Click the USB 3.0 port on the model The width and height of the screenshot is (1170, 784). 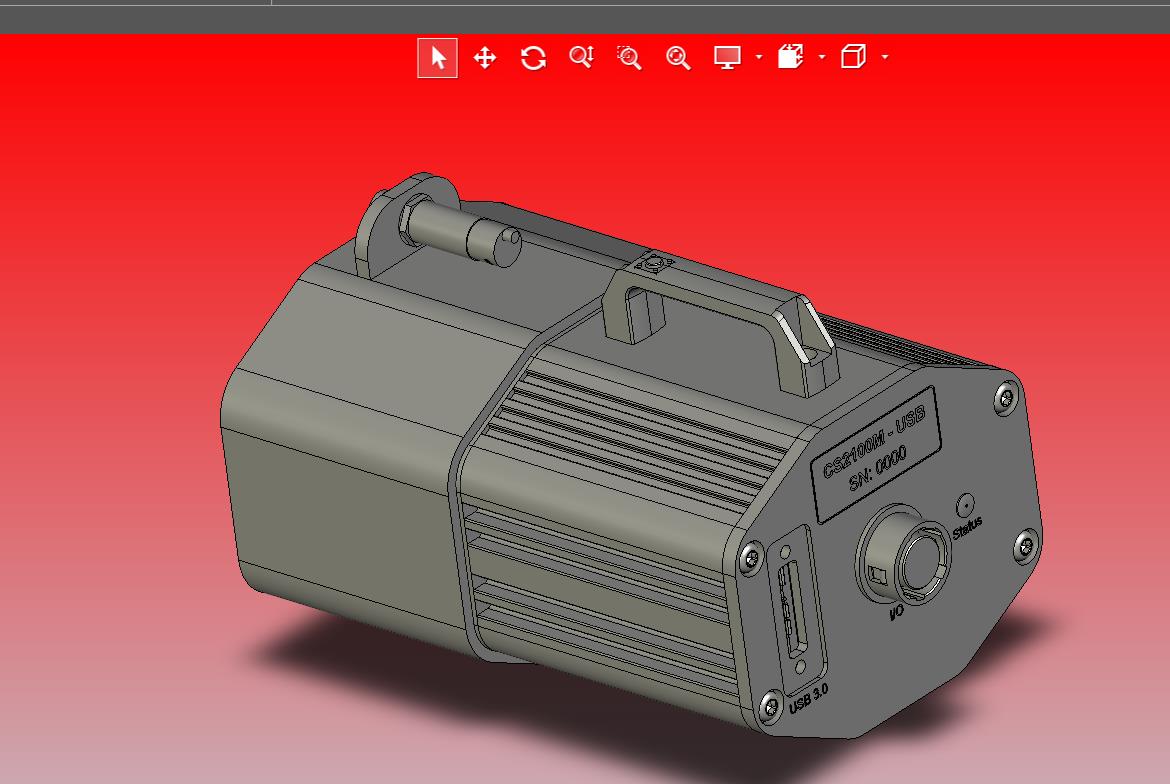792,611
